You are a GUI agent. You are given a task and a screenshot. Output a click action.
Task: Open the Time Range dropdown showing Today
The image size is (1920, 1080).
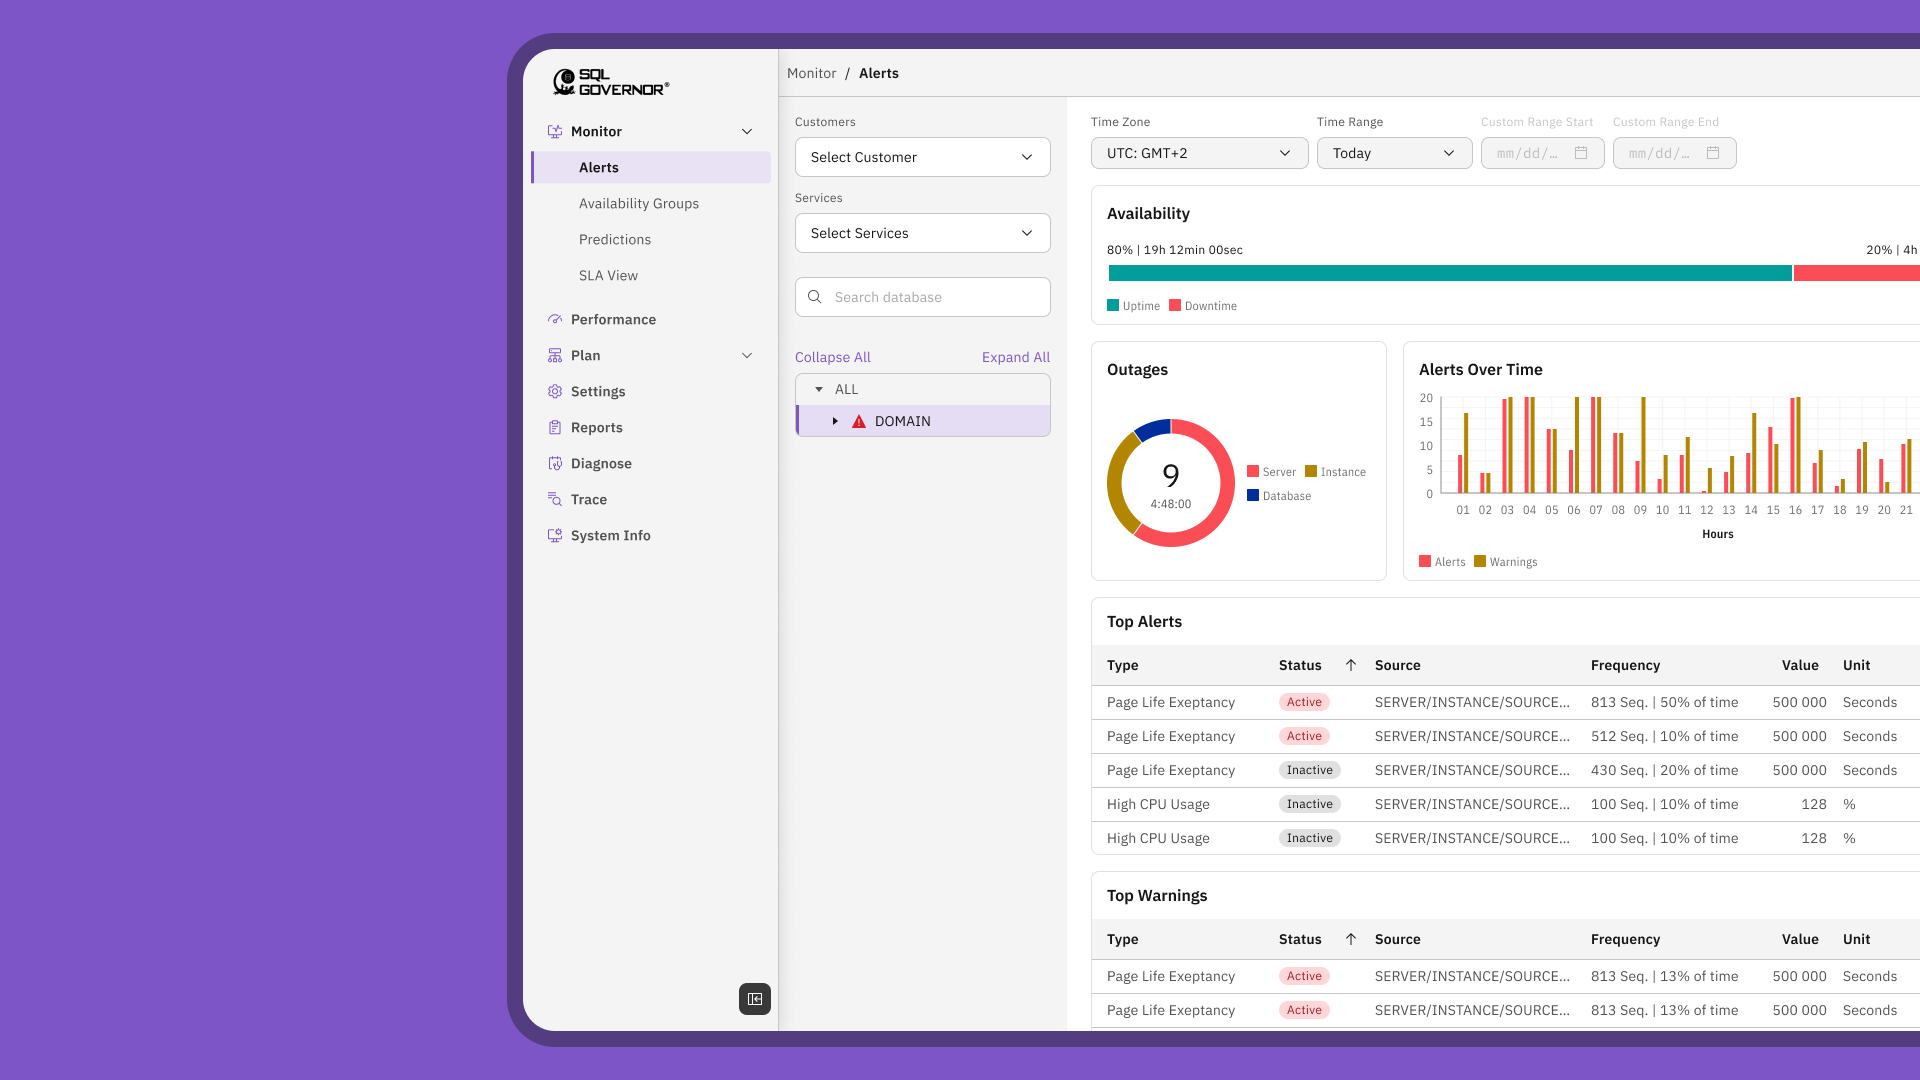(x=1394, y=153)
